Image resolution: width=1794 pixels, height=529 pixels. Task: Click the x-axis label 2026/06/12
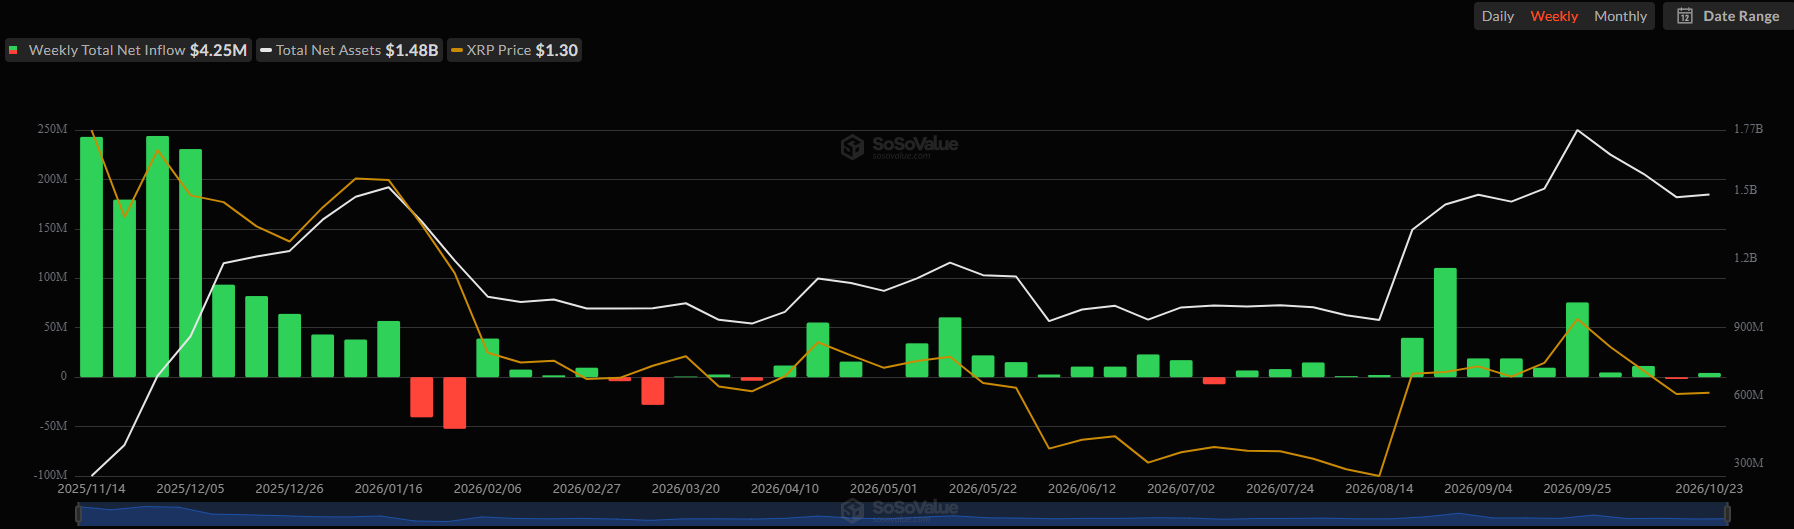pyautogui.click(x=1081, y=489)
